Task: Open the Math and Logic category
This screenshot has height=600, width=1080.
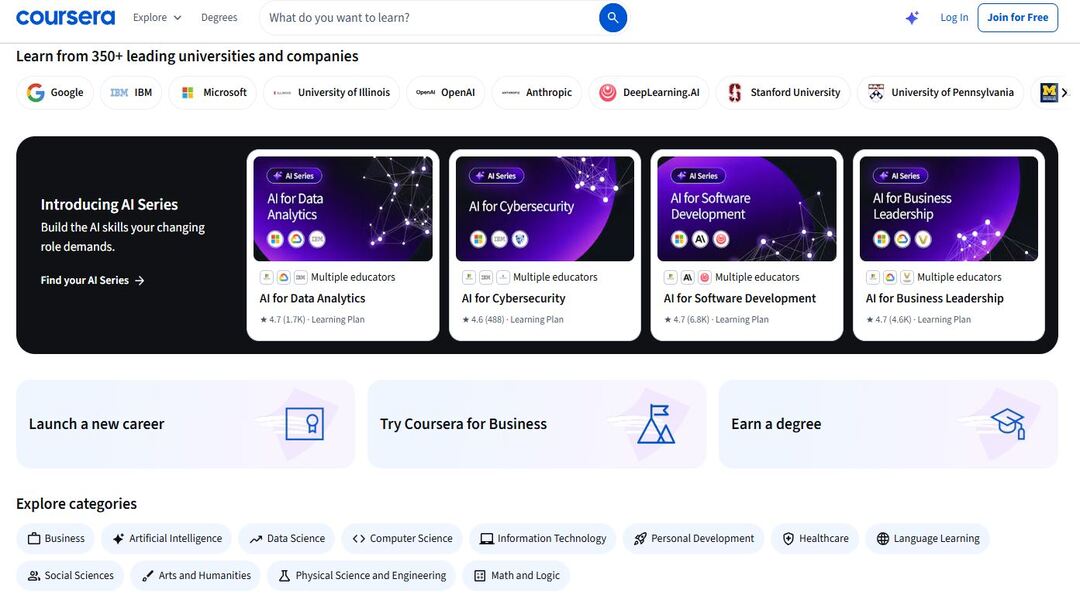Action: tap(516, 576)
